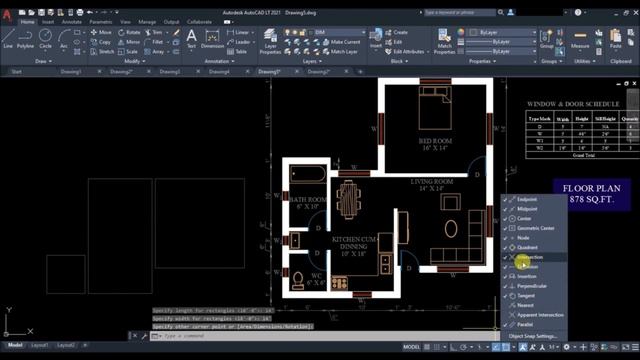The width and height of the screenshot is (640, 360).
Task: Click the command line input field
Action: point(324,336)
